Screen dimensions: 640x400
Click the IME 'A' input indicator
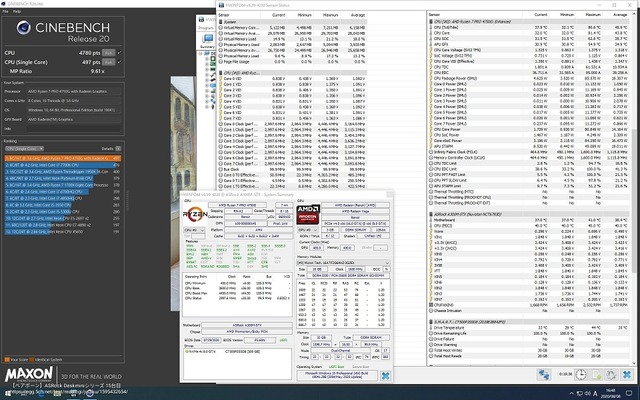coord(595,394)
